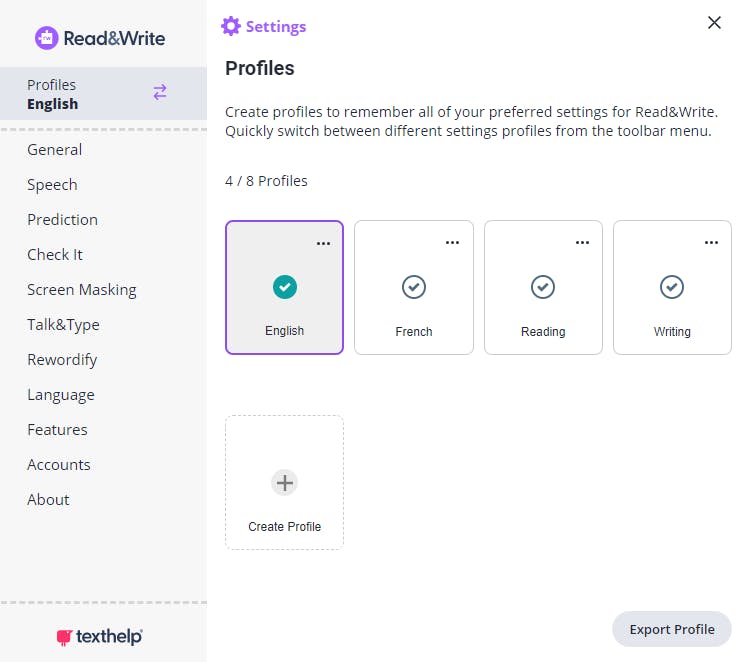Click the texthelp logo
The image size is (746, 662).
pos(100,636)
